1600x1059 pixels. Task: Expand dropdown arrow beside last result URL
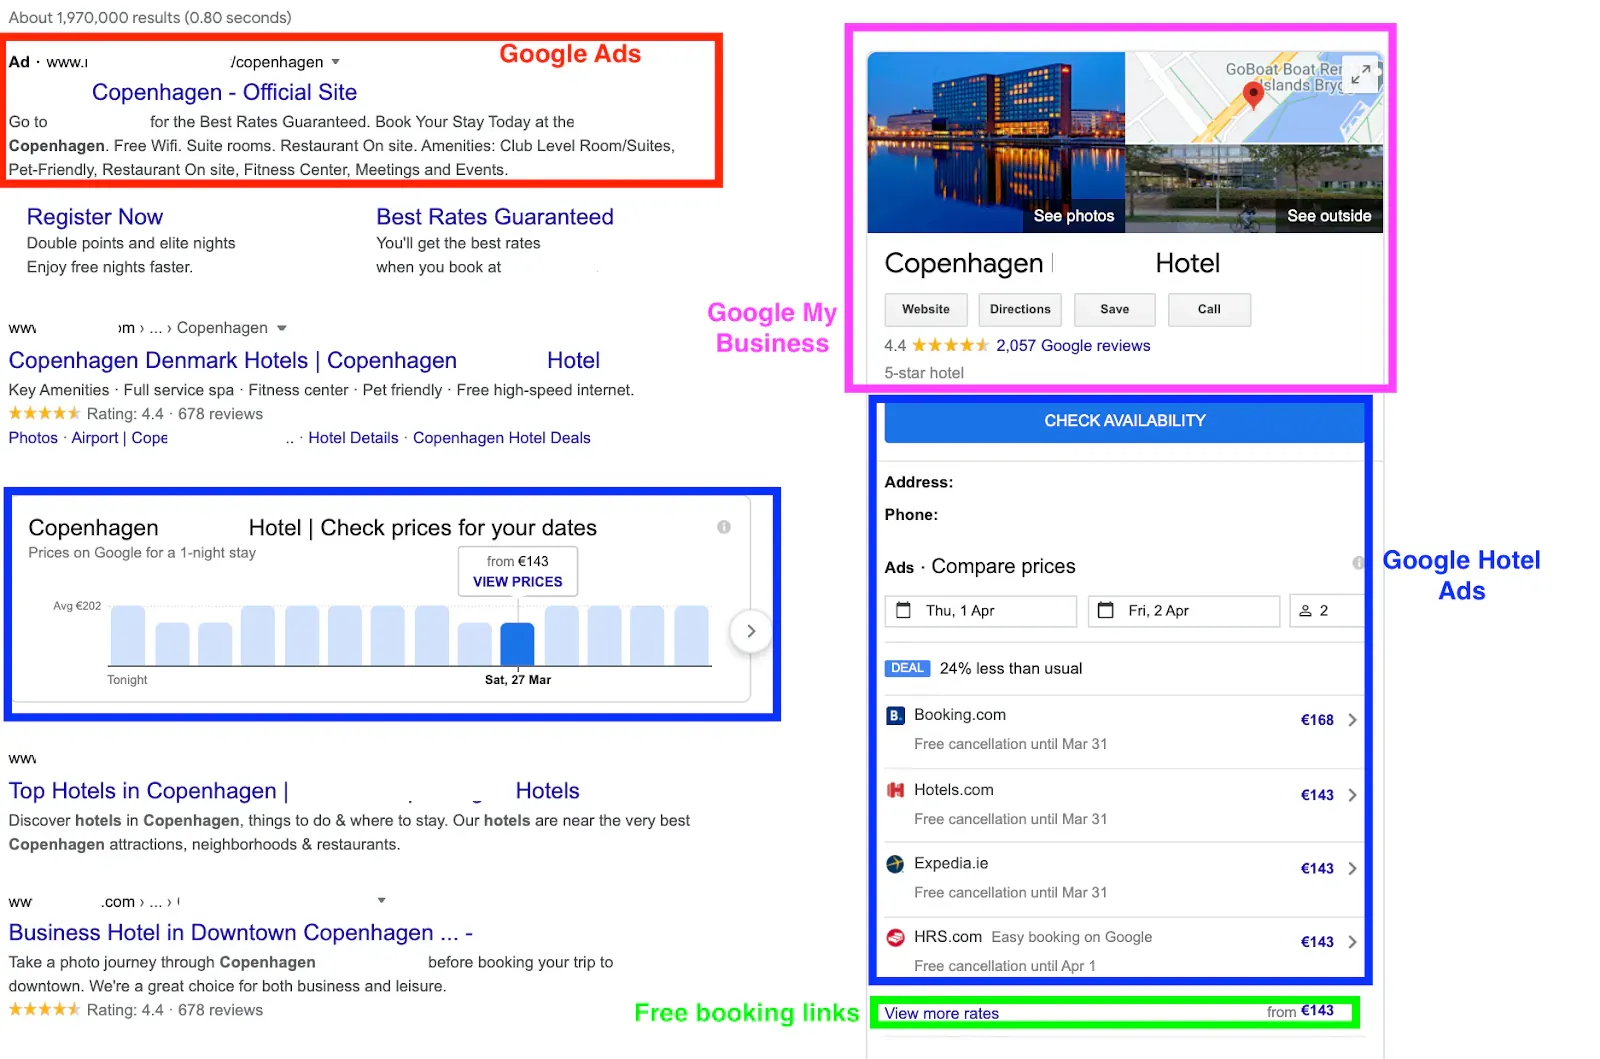pyautogui.click(x=381, y=901)
